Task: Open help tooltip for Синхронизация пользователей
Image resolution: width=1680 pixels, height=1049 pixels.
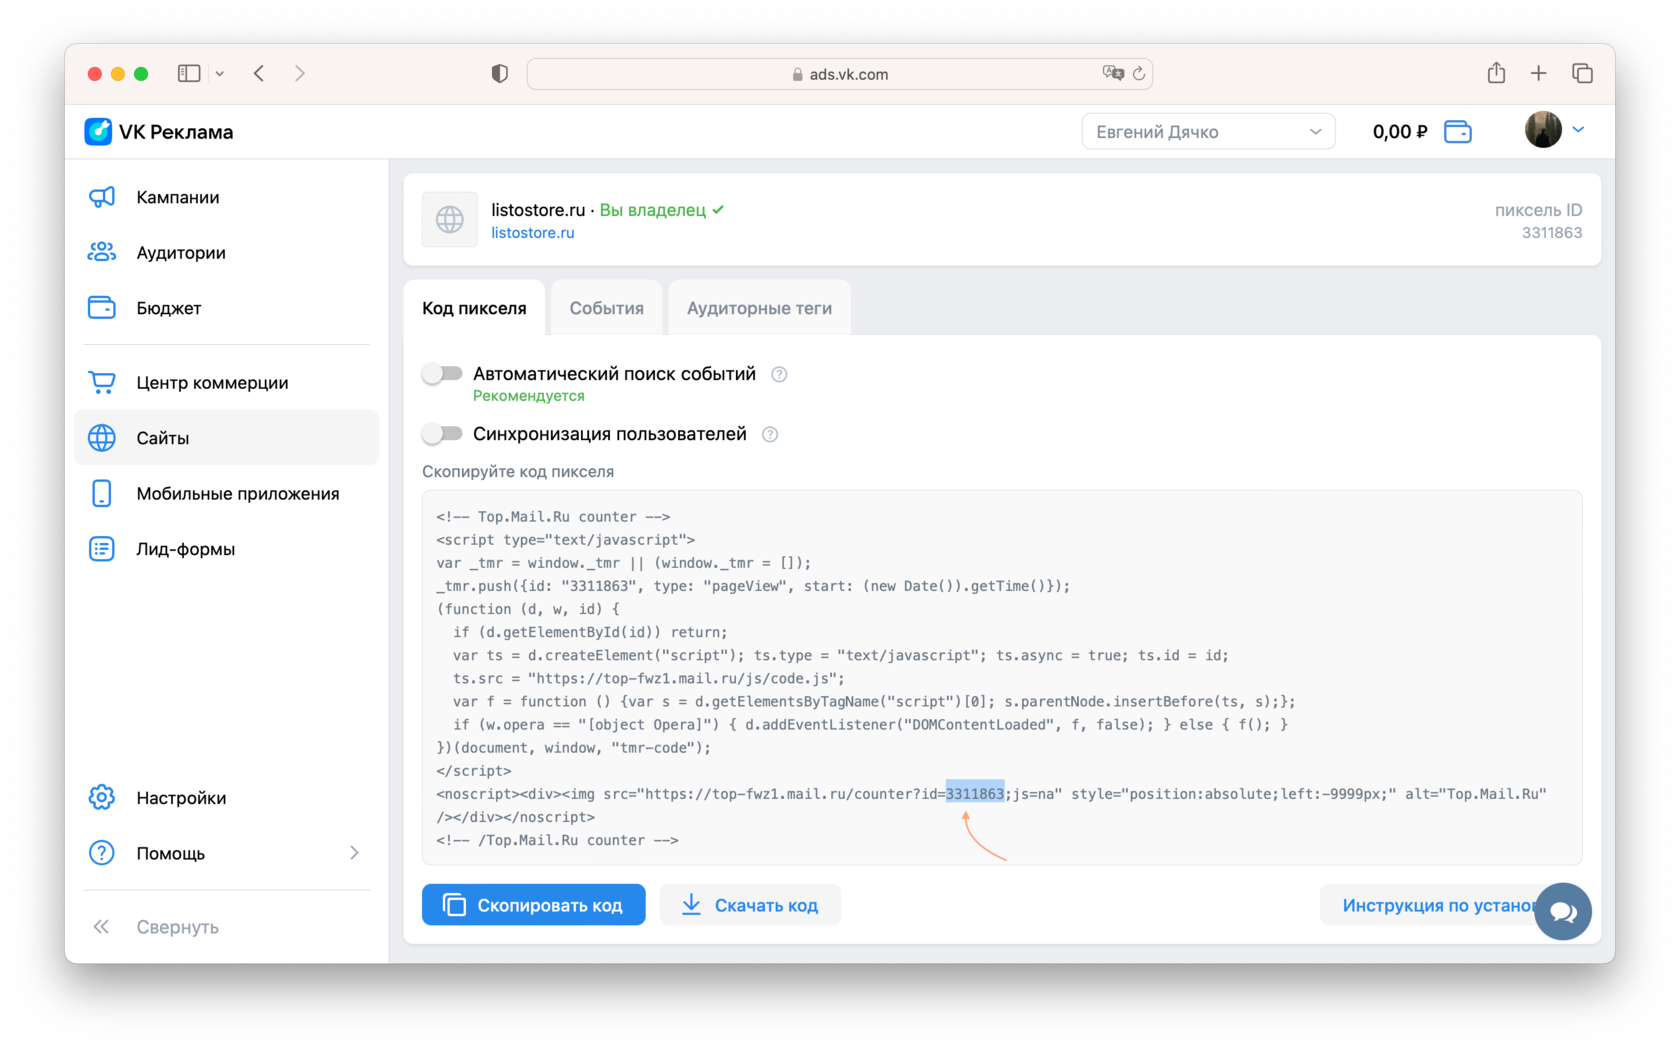Action: tap(770, 434)
